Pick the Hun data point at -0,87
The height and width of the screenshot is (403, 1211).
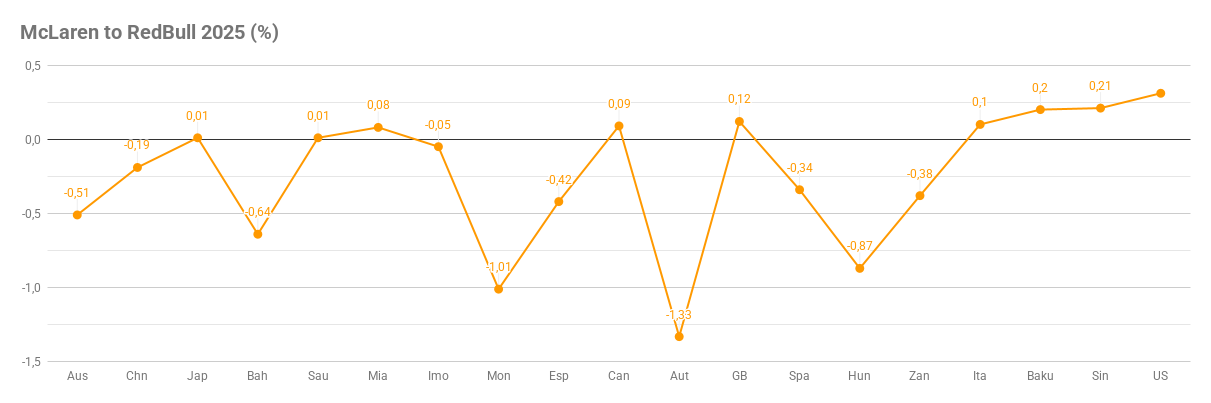click(859, 268)
